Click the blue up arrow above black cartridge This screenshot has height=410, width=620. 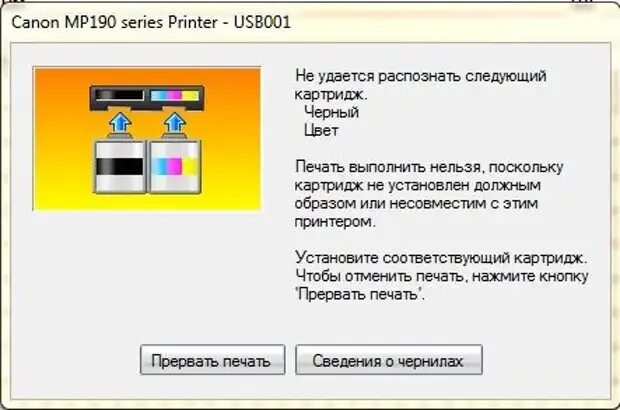[x=120, y=122]
